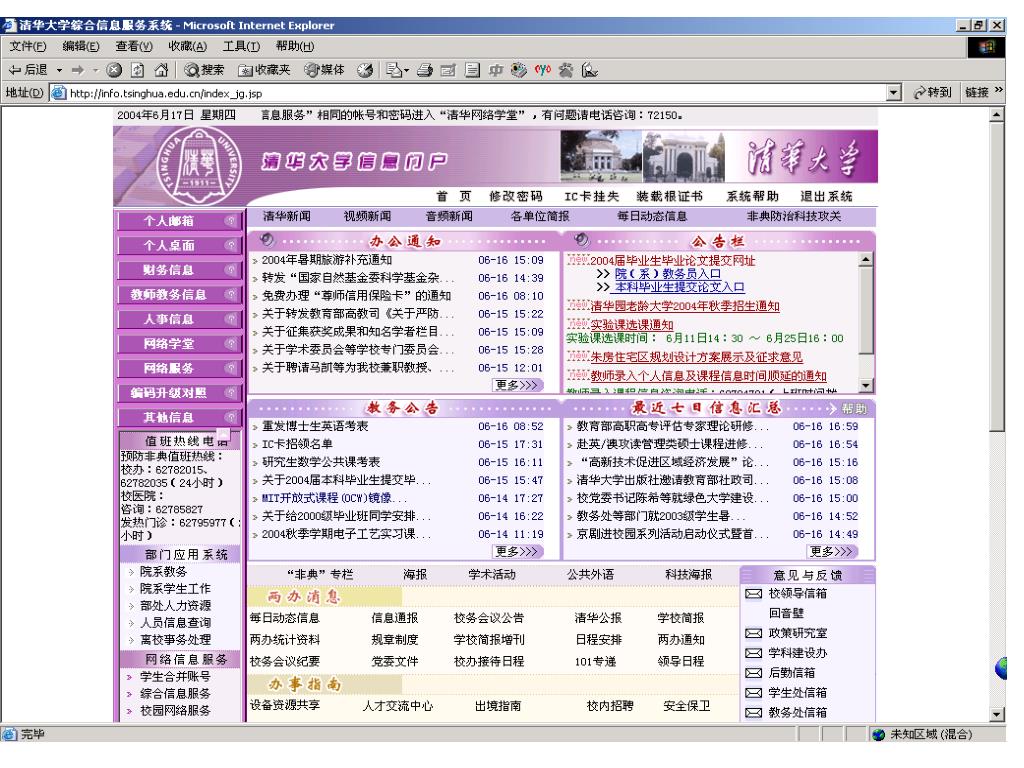Open the 院(系)教务员入口 link
This screenshot has width=1024, height=768.
click(667, 274)
